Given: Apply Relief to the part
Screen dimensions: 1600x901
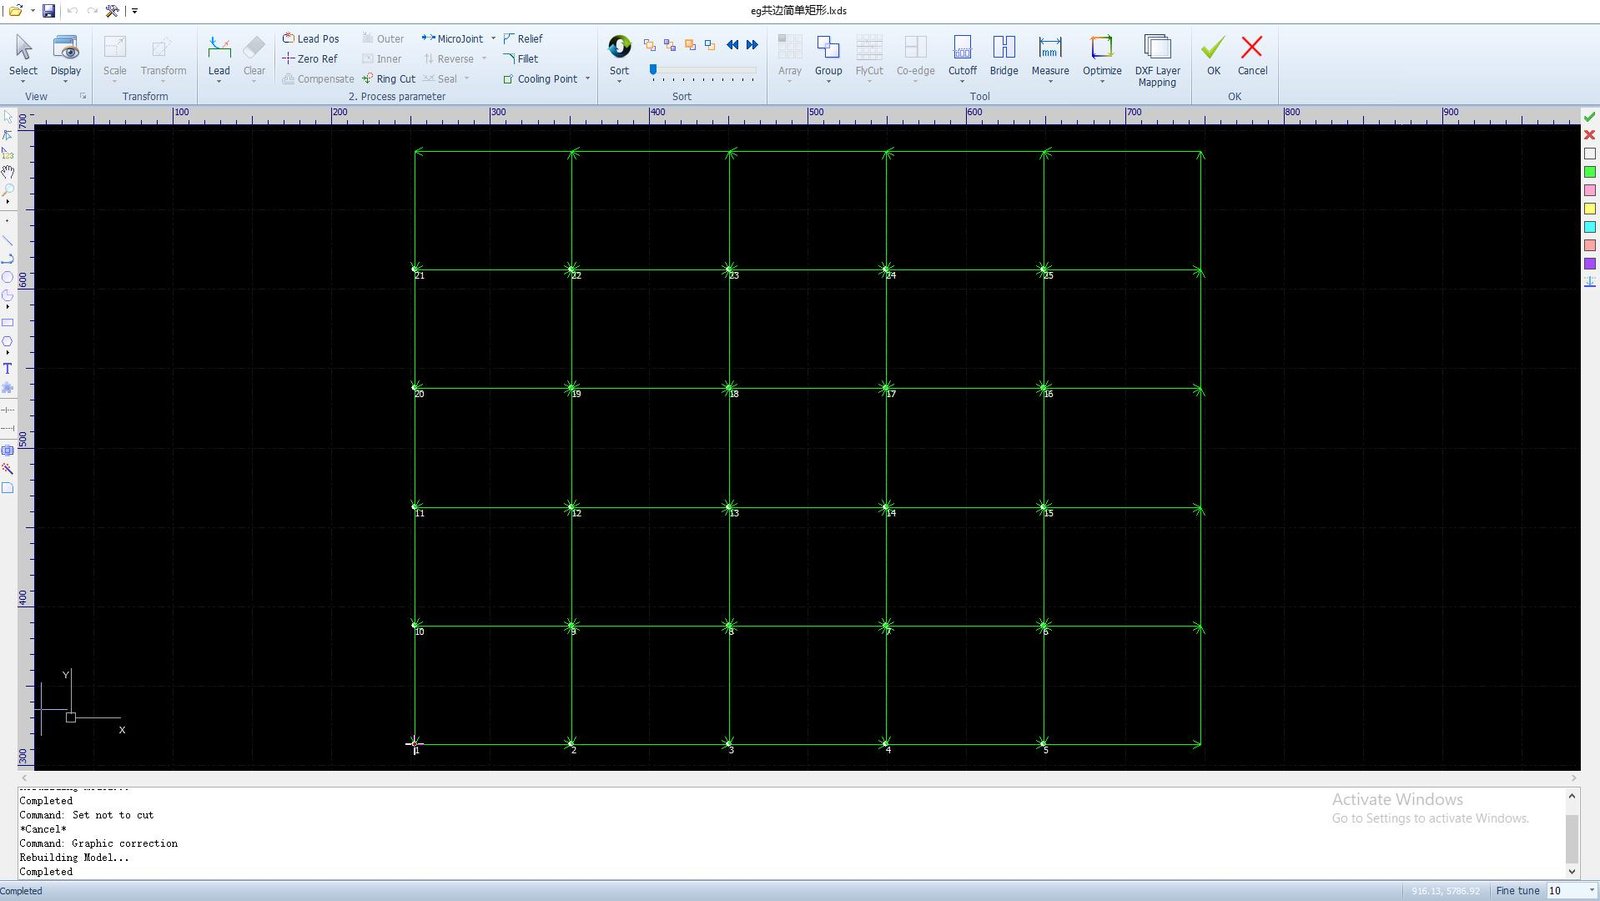Looking at the screenshot, I should (x=523, y=39).
